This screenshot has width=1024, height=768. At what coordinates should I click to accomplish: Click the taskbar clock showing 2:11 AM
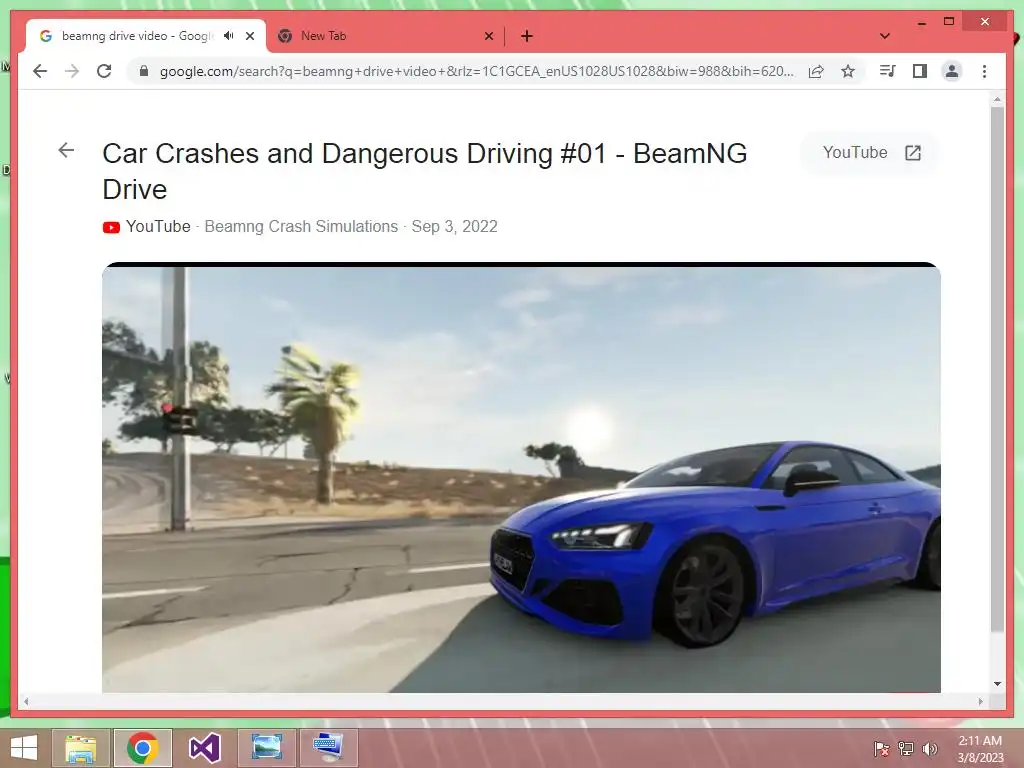coord(980,748)
